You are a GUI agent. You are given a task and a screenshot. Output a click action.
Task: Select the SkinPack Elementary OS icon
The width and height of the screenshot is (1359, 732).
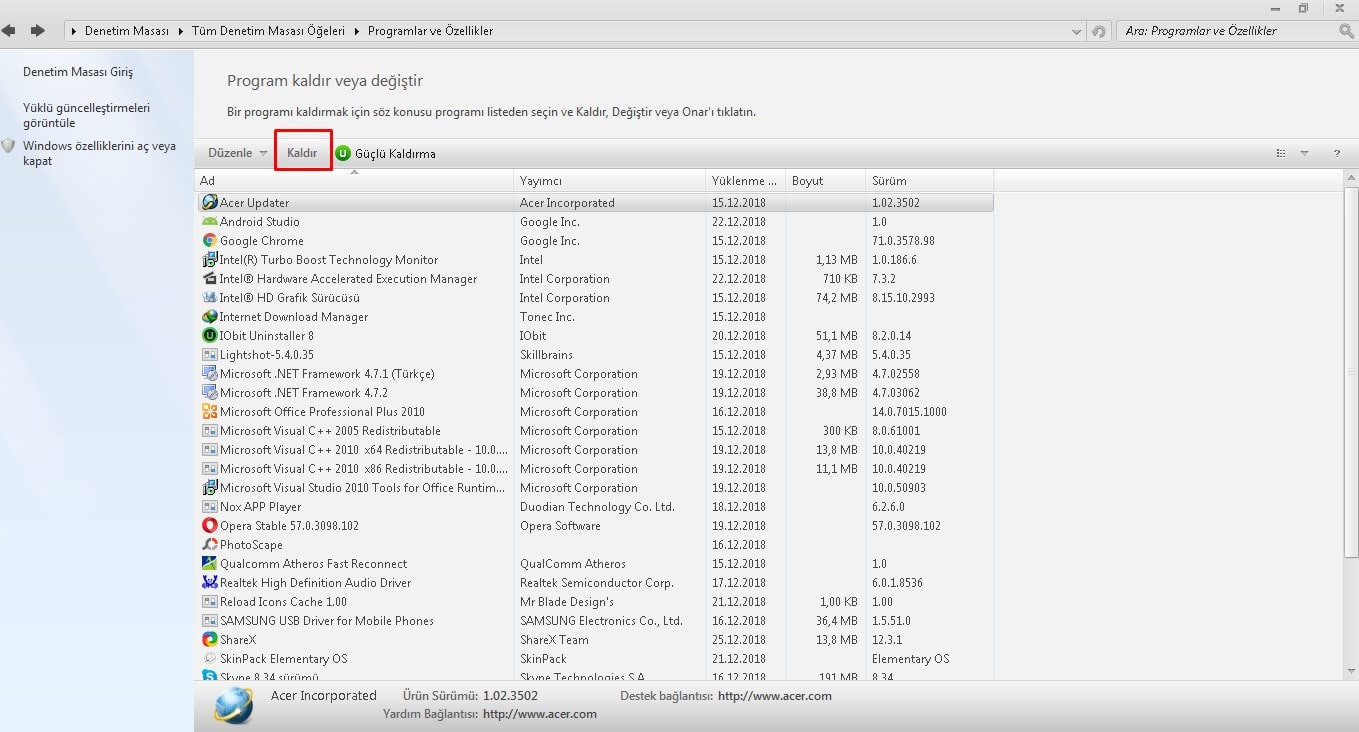pyautogui.click(x=209, y=659)
